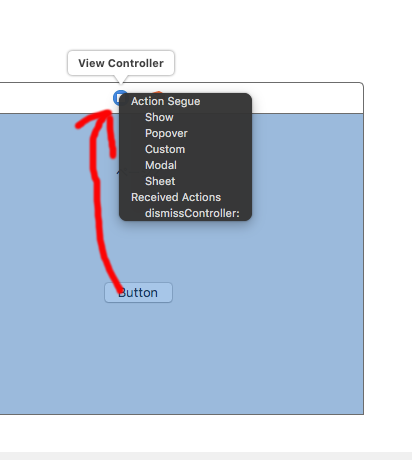Select the orange First Responder icon
Viewport: 412px width, 460px height.
point(157,92)
